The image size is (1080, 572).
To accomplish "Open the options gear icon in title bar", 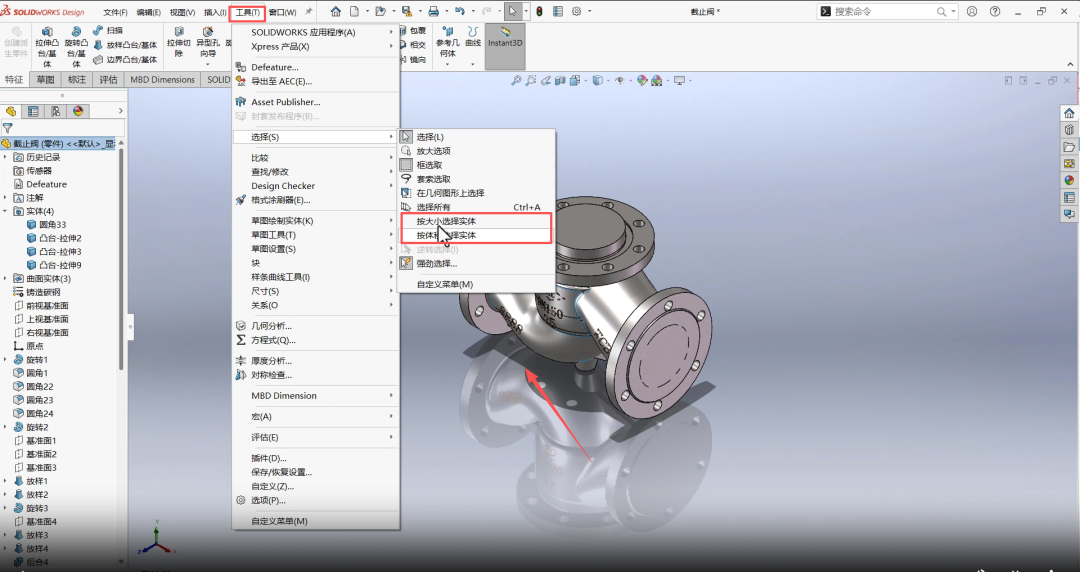I will click(x=577, y=12).
